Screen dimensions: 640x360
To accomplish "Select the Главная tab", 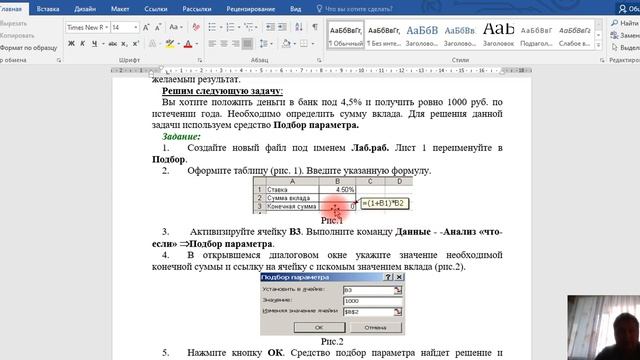I will point(11,9).
